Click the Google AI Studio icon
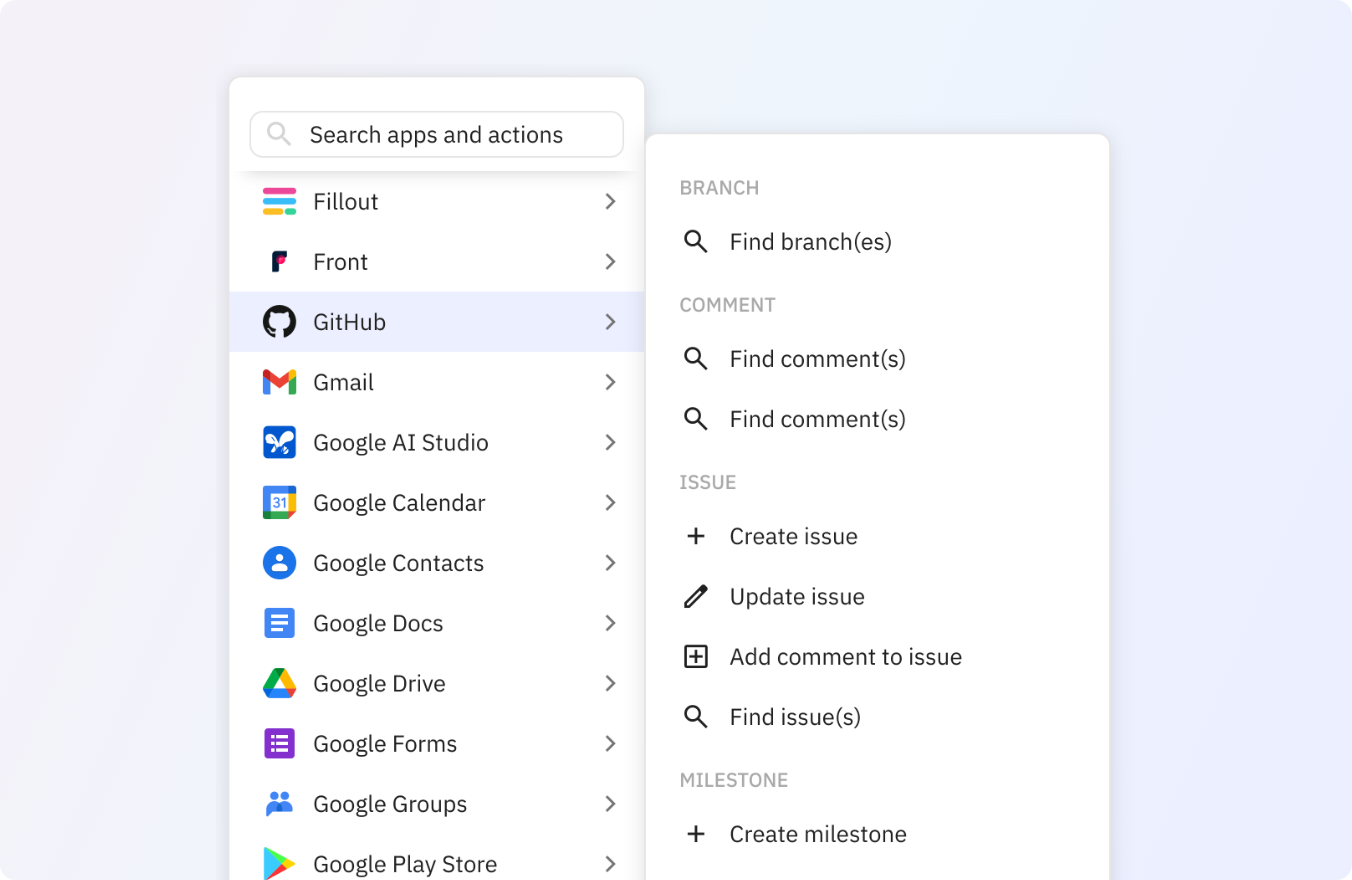The height and width of the screenshot is (880, 1352). coord(279,442)
